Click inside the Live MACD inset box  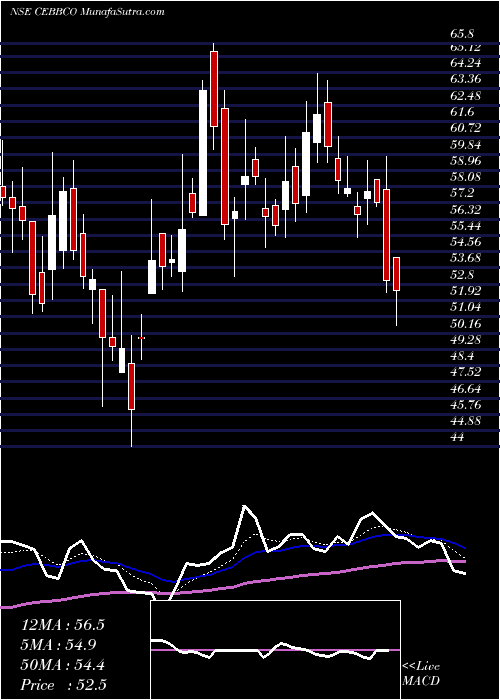275,650
